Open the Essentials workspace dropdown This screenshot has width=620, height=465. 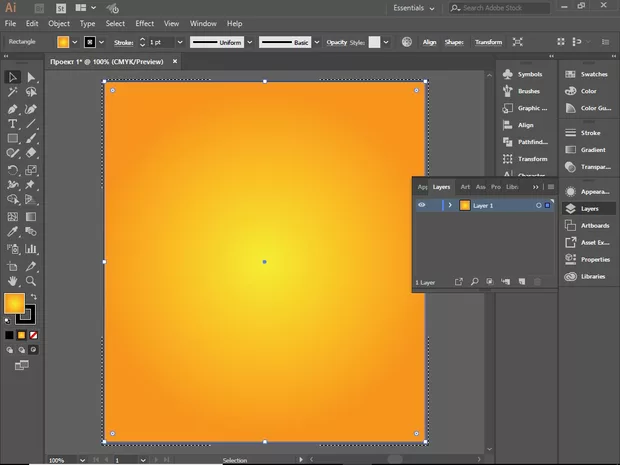(x=418, y=7)
